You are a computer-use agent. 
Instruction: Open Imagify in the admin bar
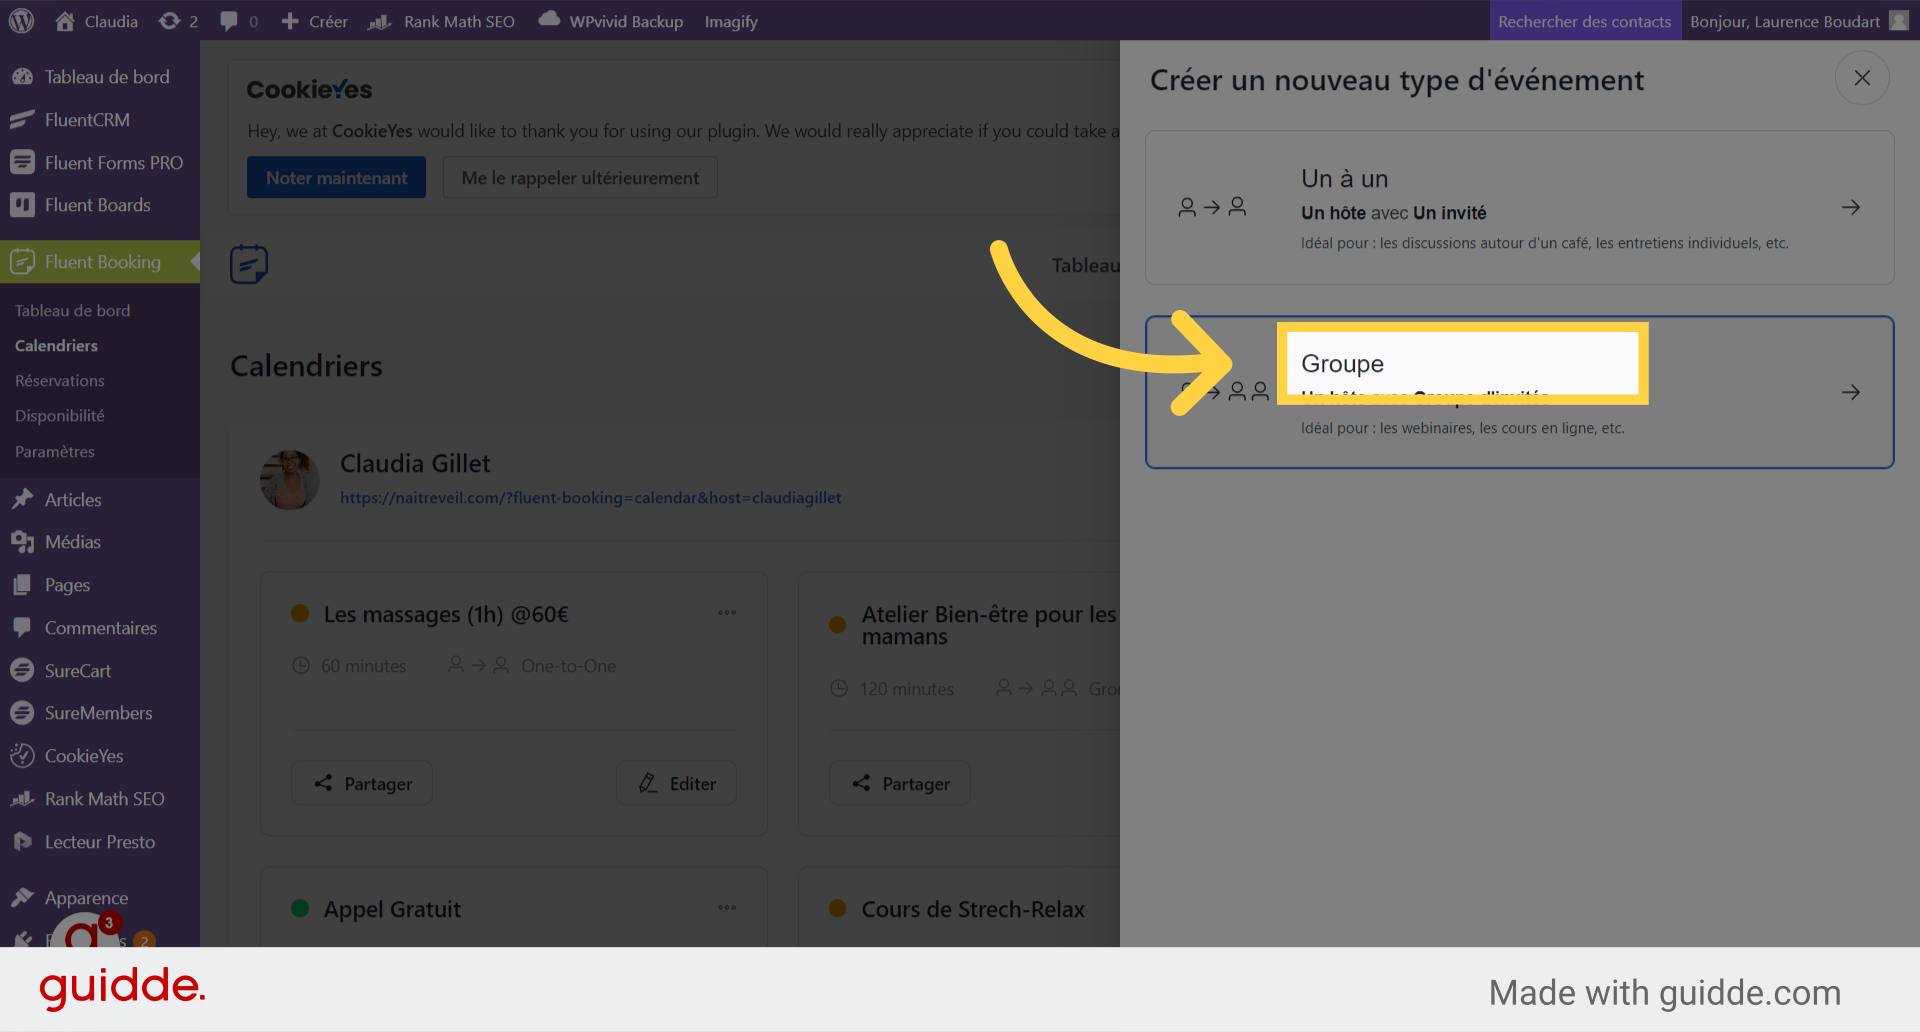click(x=731, y=21)
